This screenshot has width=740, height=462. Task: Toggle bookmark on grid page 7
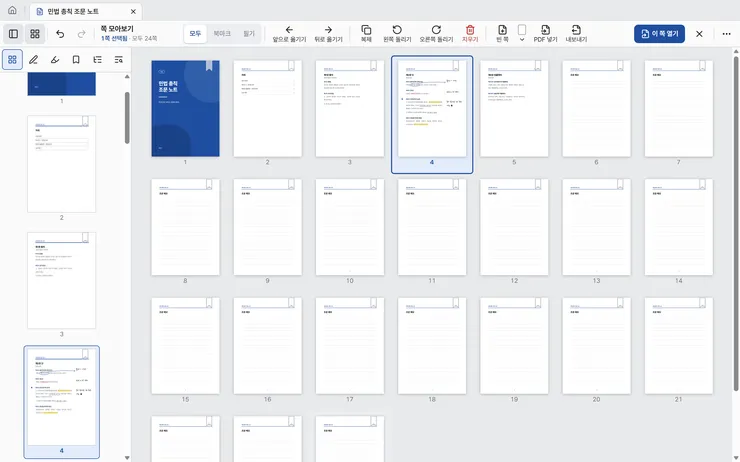pos(702,66)
